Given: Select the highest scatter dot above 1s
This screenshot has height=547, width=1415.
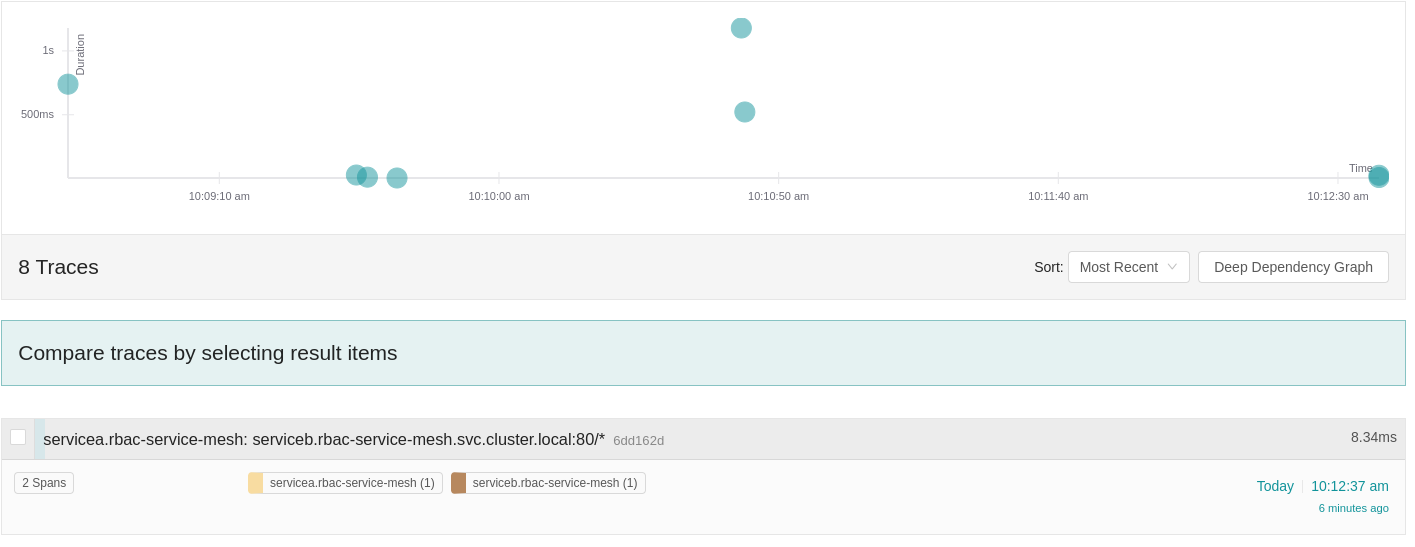Looking at the screenshot, I should (x=741, y=28).
